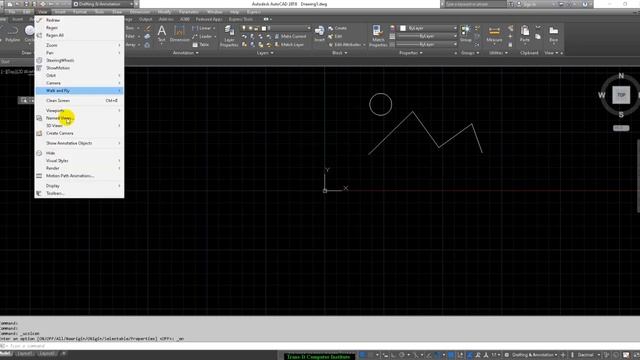Screen dimensions: 640x360
Task: Expand the Layers panel title
Action: coord(265,53)
